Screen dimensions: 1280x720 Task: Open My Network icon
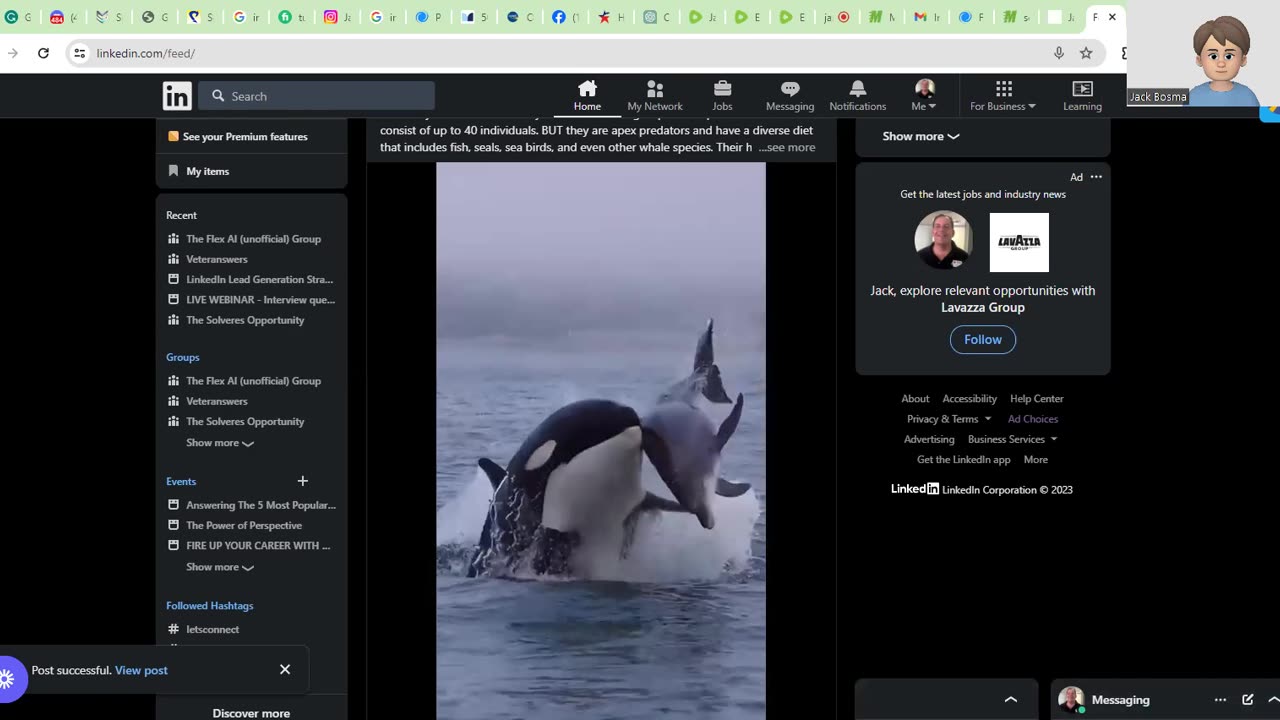point(655,96)
